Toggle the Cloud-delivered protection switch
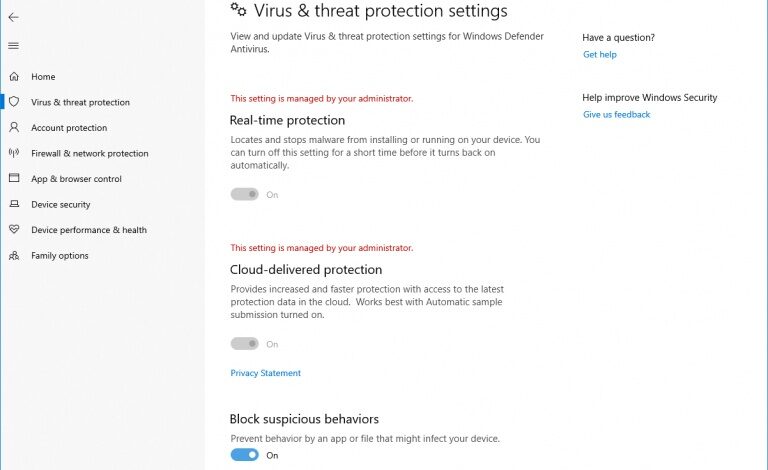The height and width of the screenshot is (470, 768). [244, 344]
